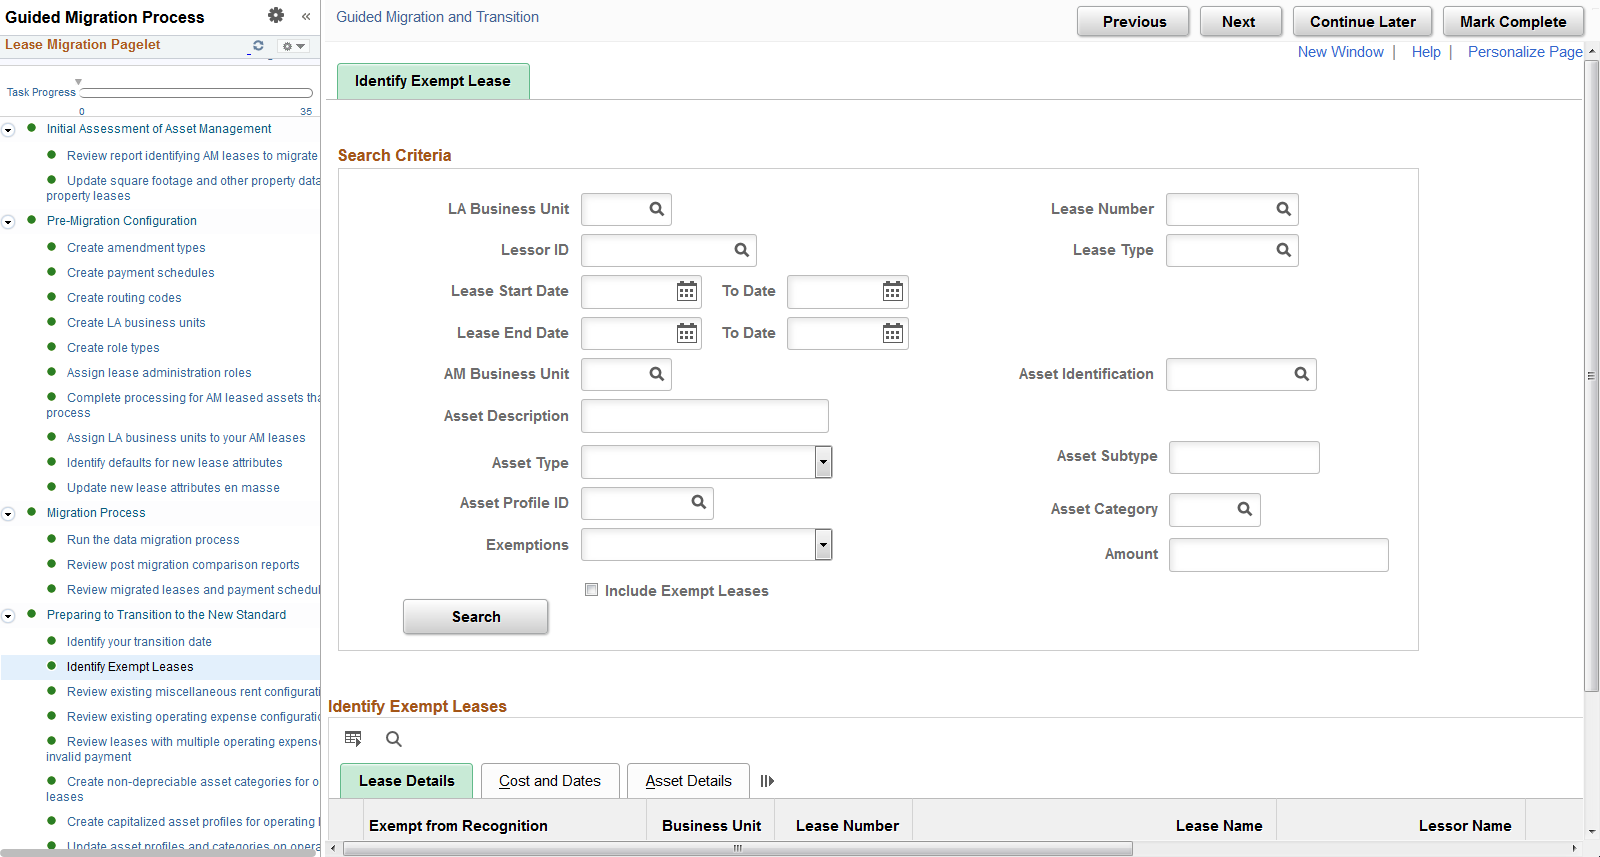This screenshot has width=1600, height=857.
Task: Refresh the Lease Migration Pagelet
Action: 258,46
